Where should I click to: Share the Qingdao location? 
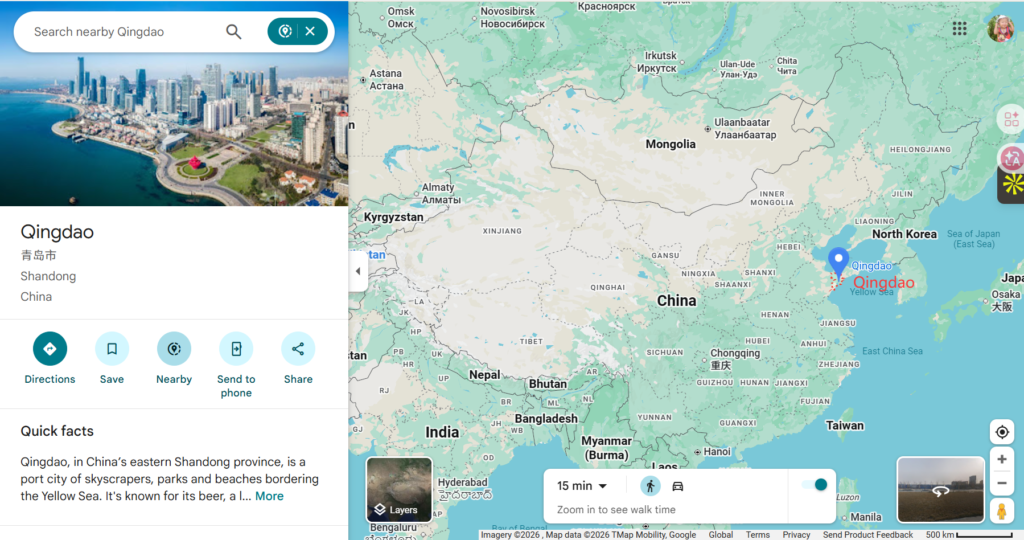tap(298, 349)
